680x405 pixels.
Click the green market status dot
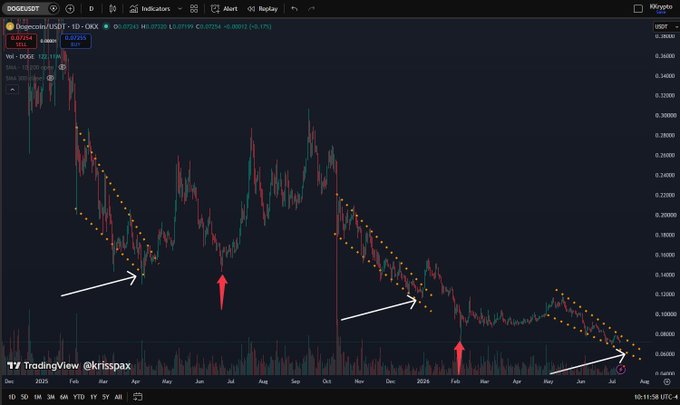[x=106, y=26]
